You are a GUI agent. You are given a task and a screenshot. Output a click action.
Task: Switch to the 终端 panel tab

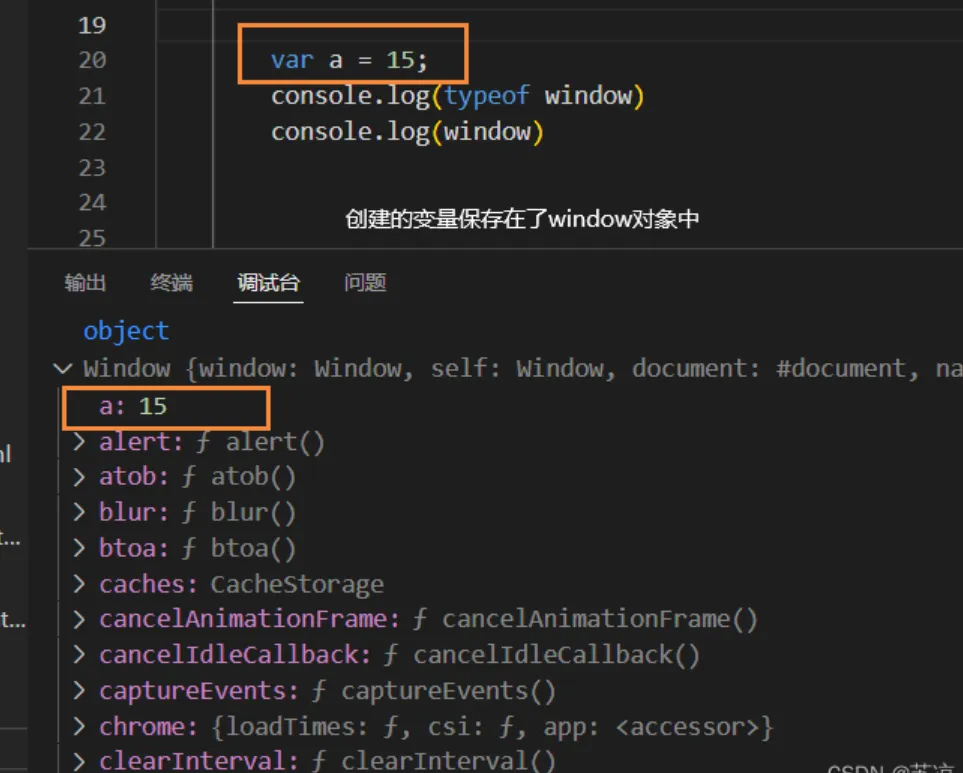[171, 282]
